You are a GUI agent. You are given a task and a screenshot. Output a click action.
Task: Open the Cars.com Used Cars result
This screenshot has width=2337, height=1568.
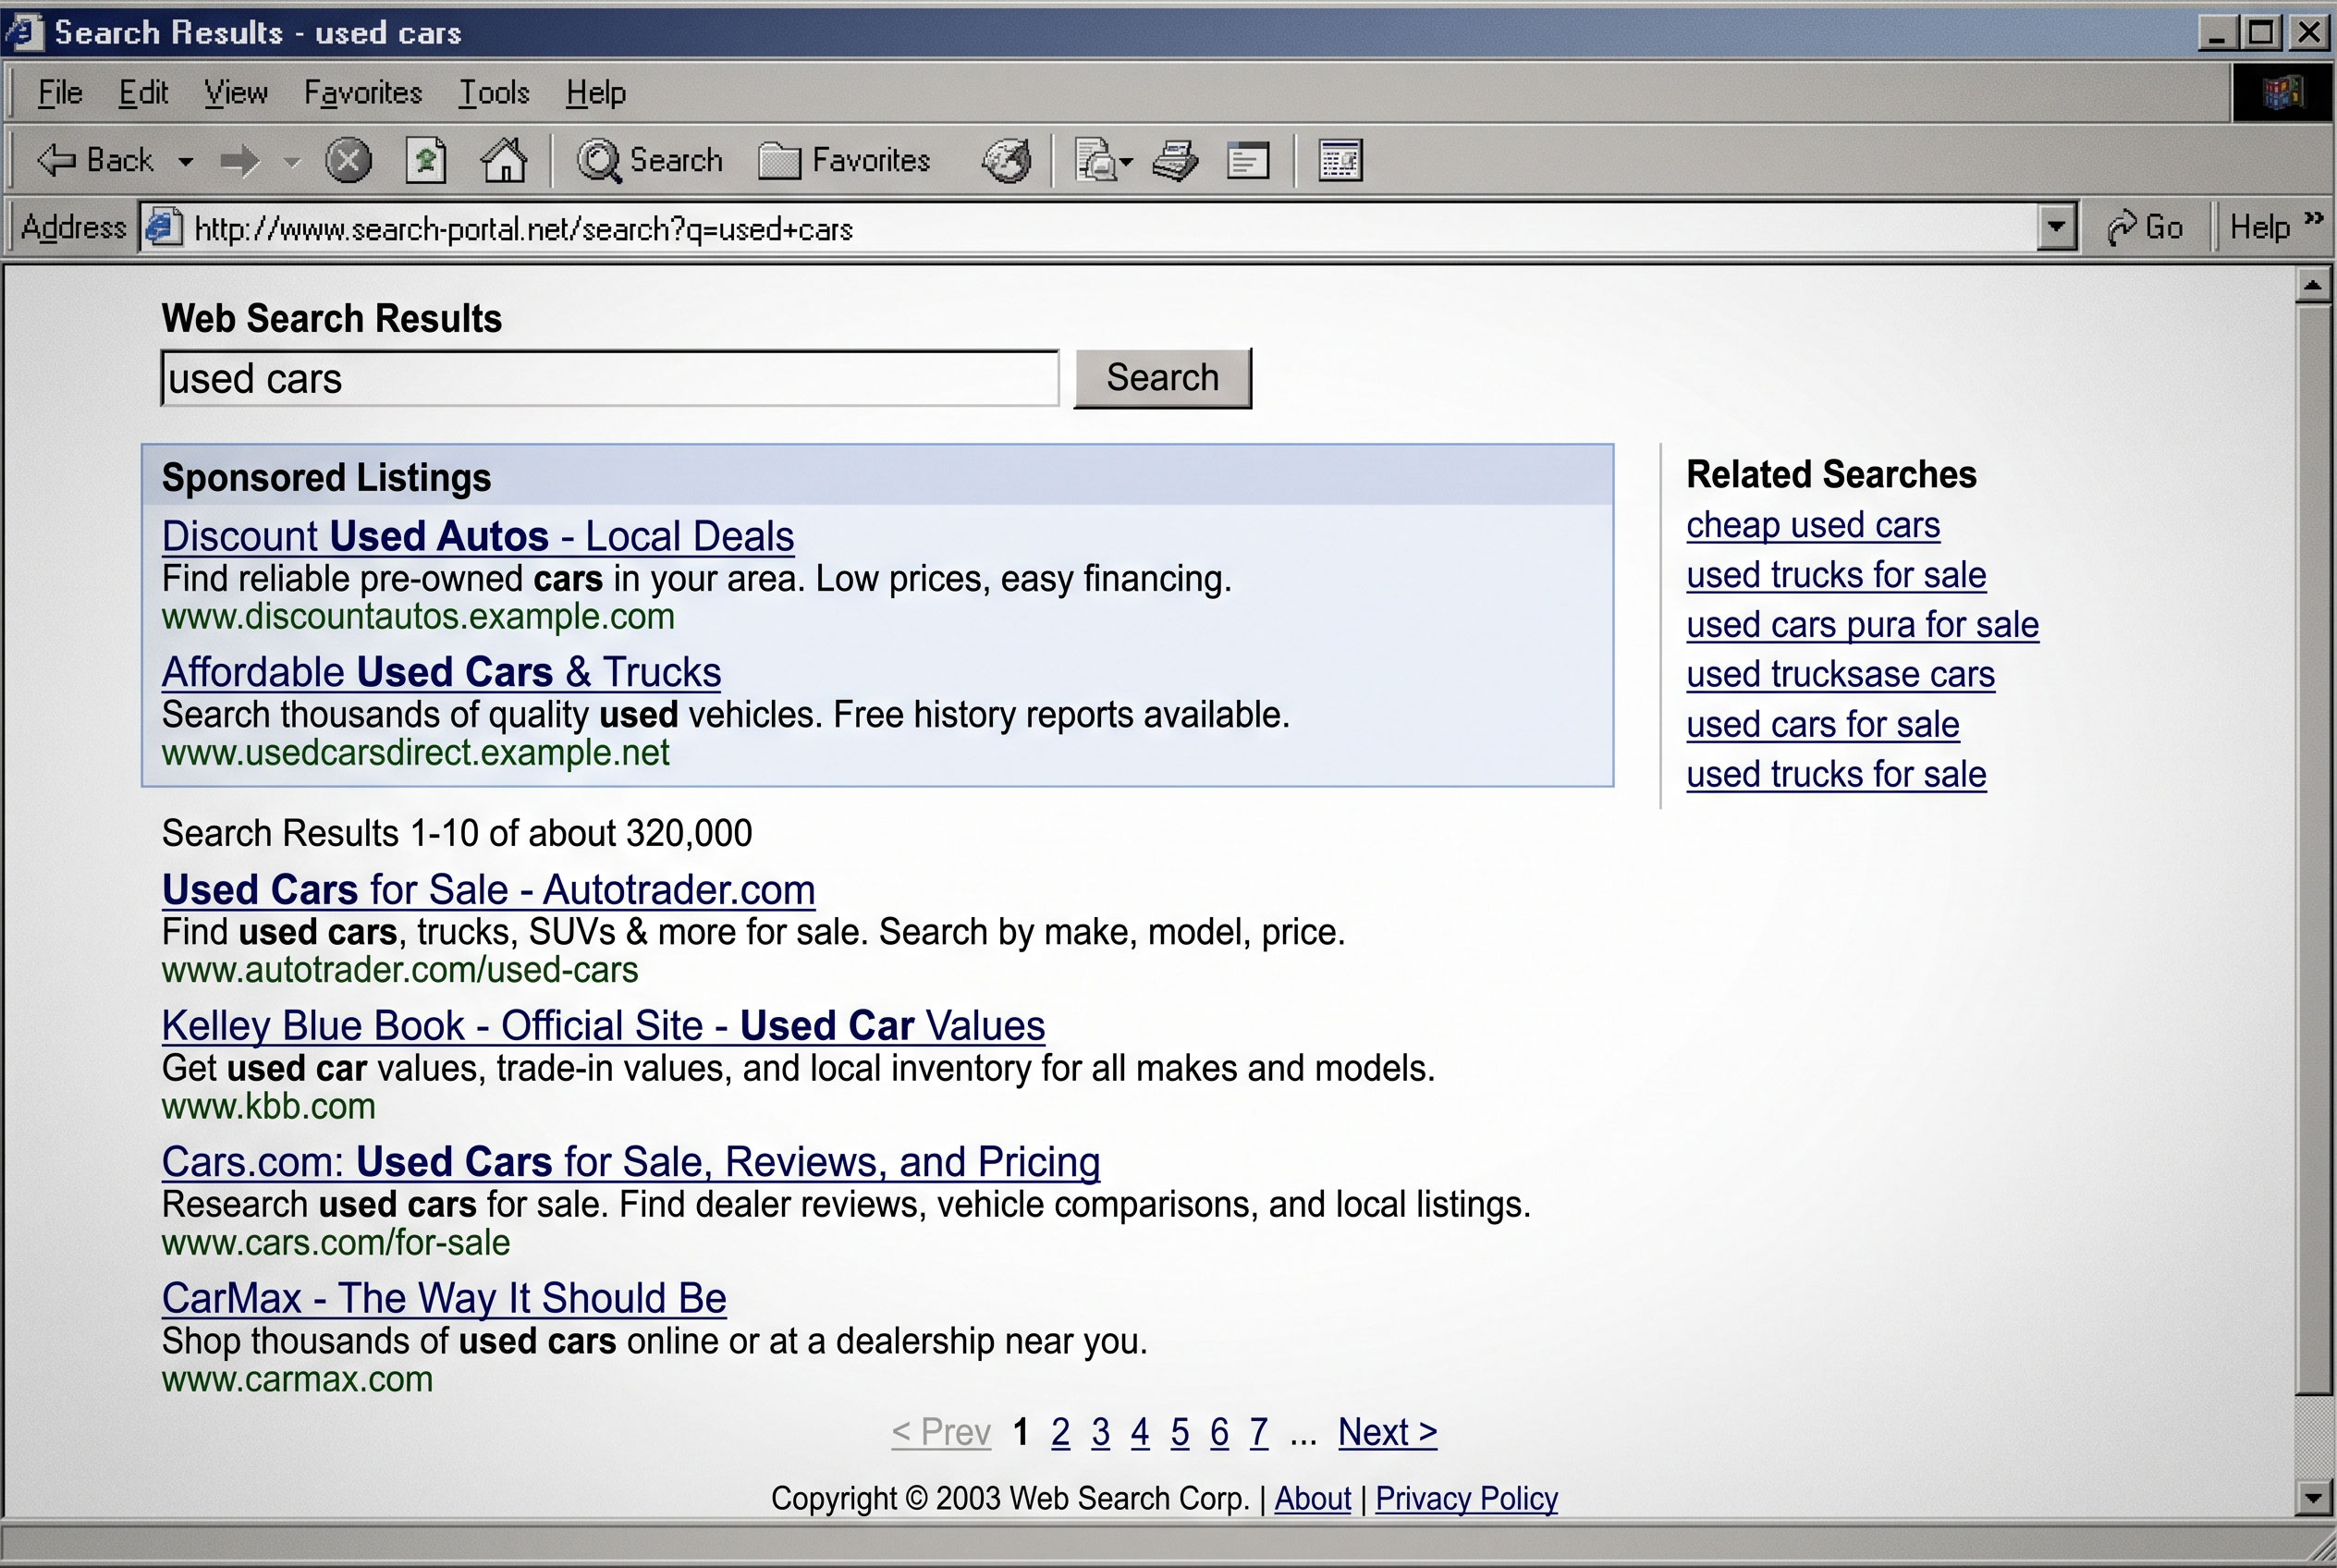coord(631,1162)
